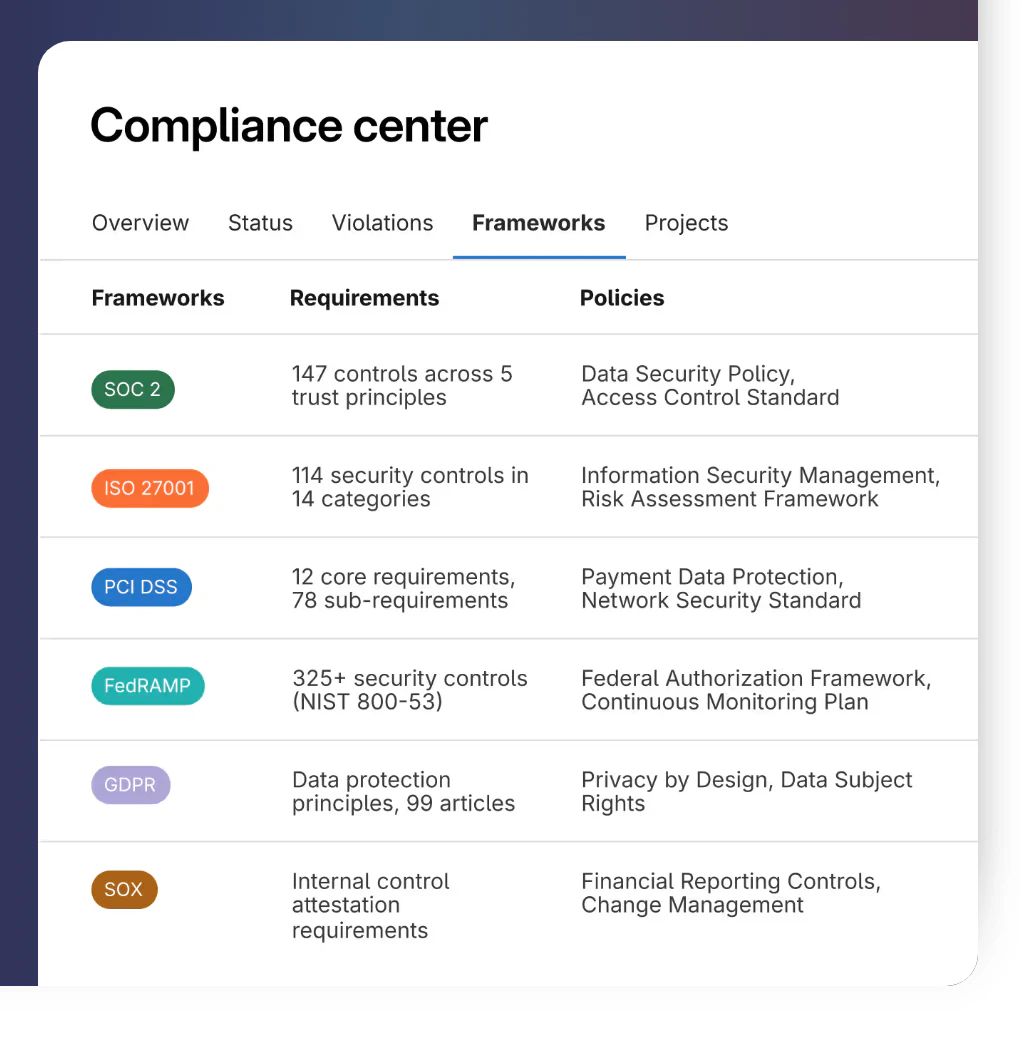Image resolution: width=1036 pixels, height=1060 pixels.
Task: Open Financial Reporting Controls policy text
Action: (x=730, y=881)
